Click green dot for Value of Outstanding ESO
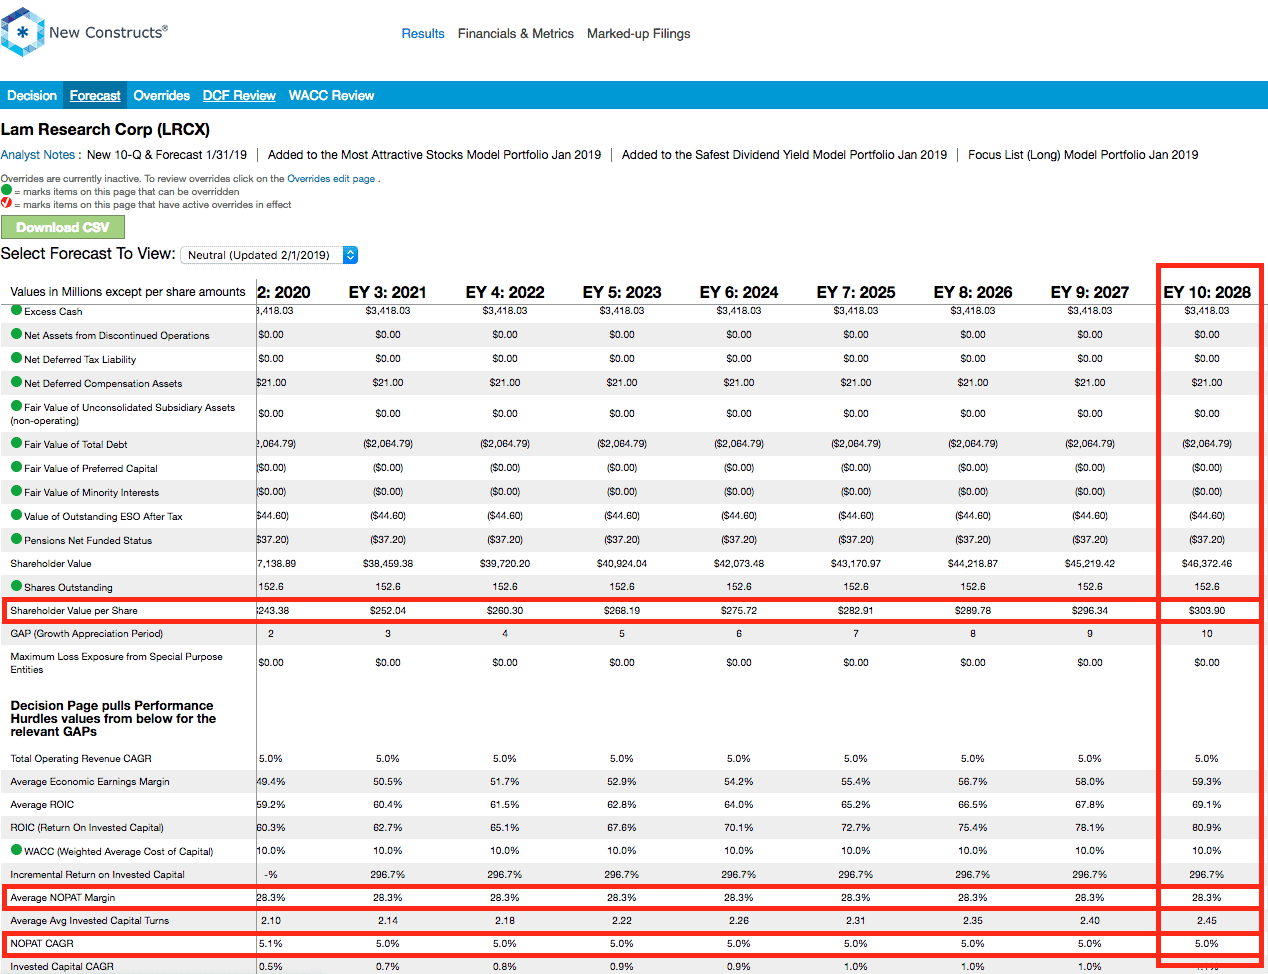This screenshot has height=974, width=1268. (16, 515)
